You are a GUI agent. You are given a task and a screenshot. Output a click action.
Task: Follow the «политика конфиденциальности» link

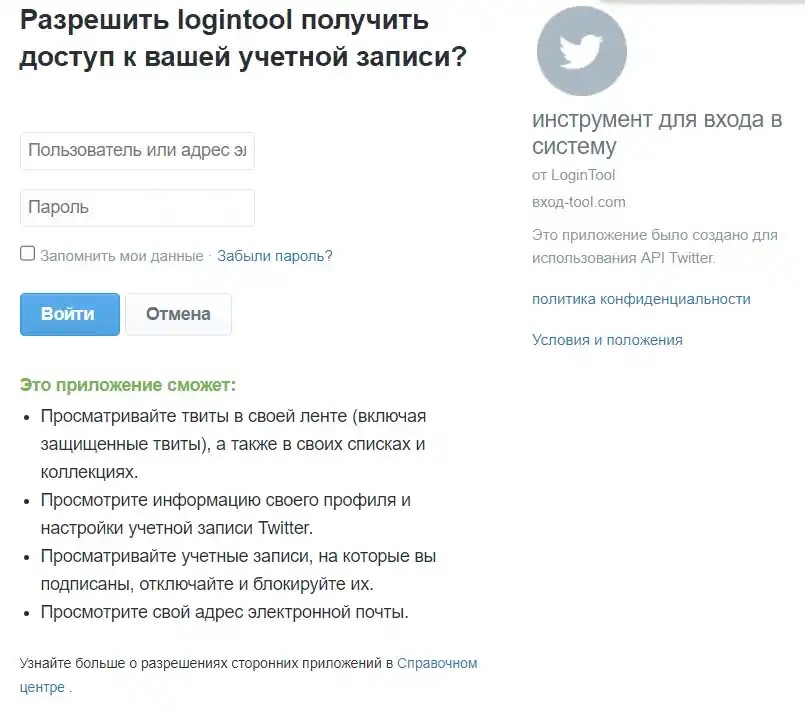click(x=640, y=298)
